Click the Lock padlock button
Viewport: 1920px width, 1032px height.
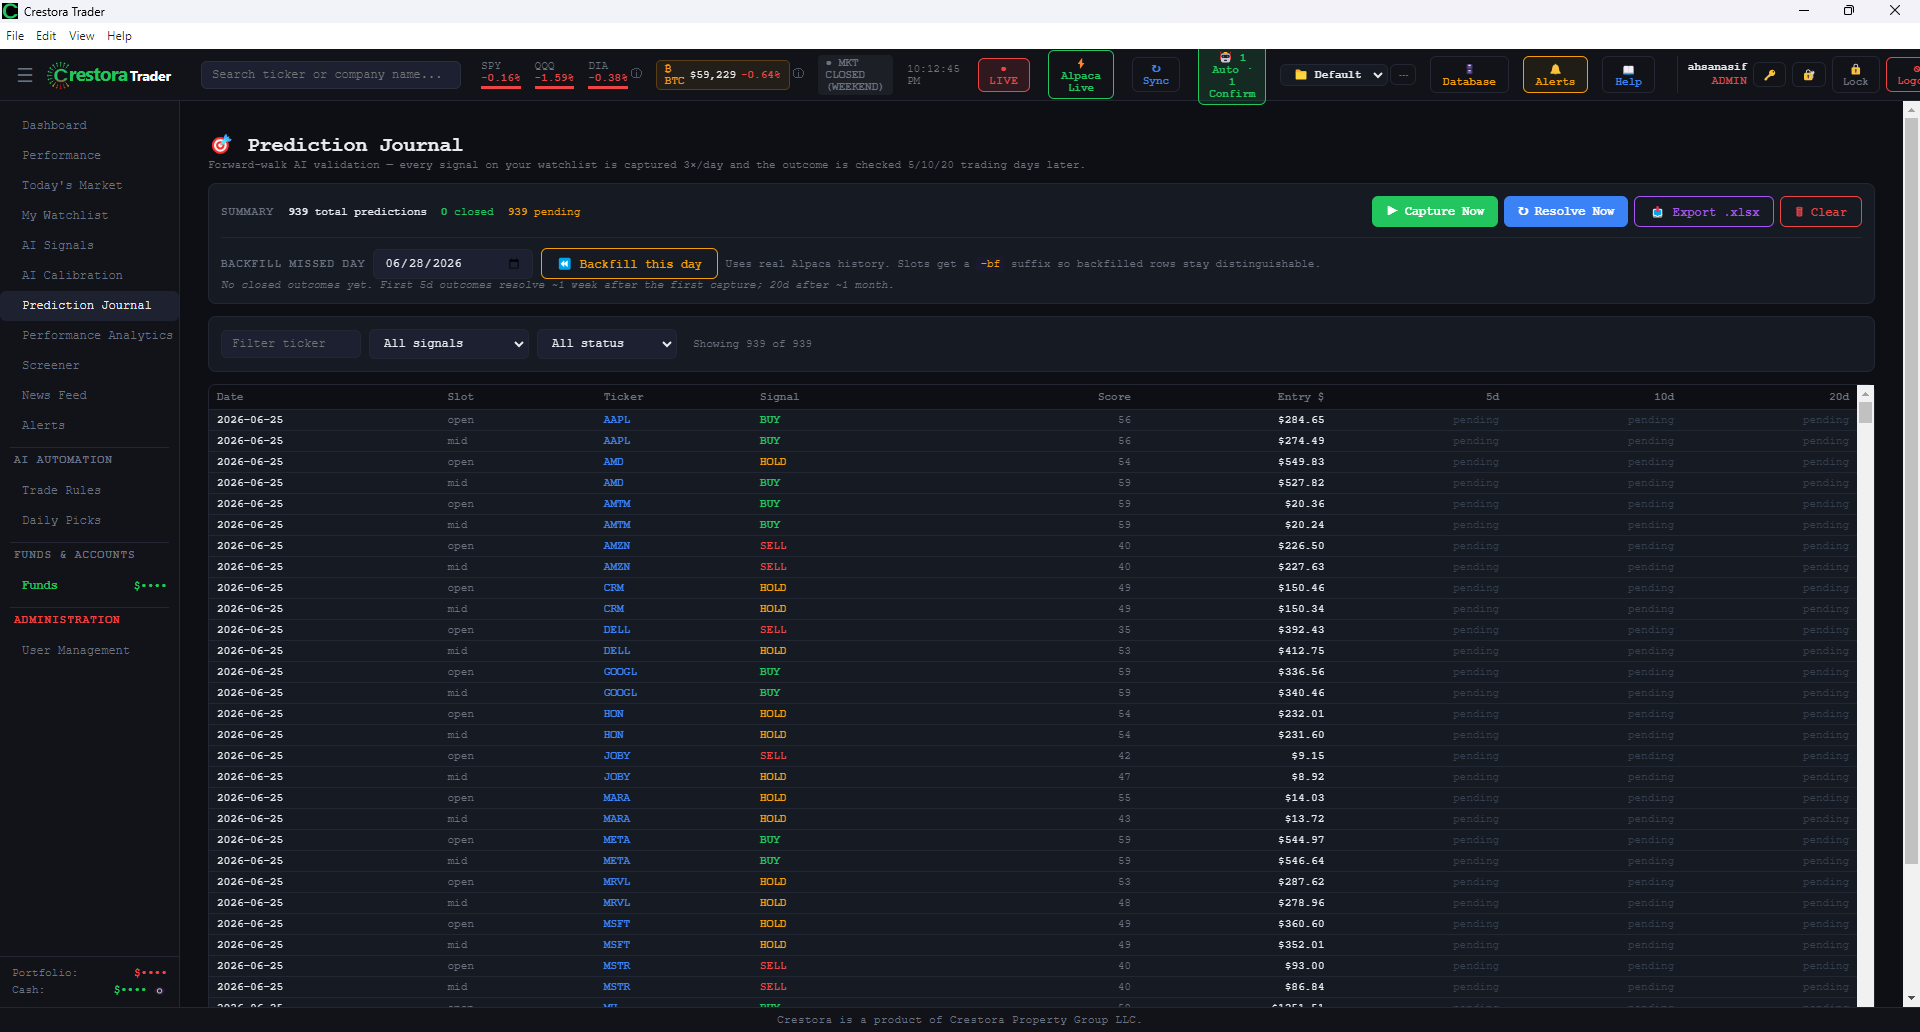(x=1855, y=75)
